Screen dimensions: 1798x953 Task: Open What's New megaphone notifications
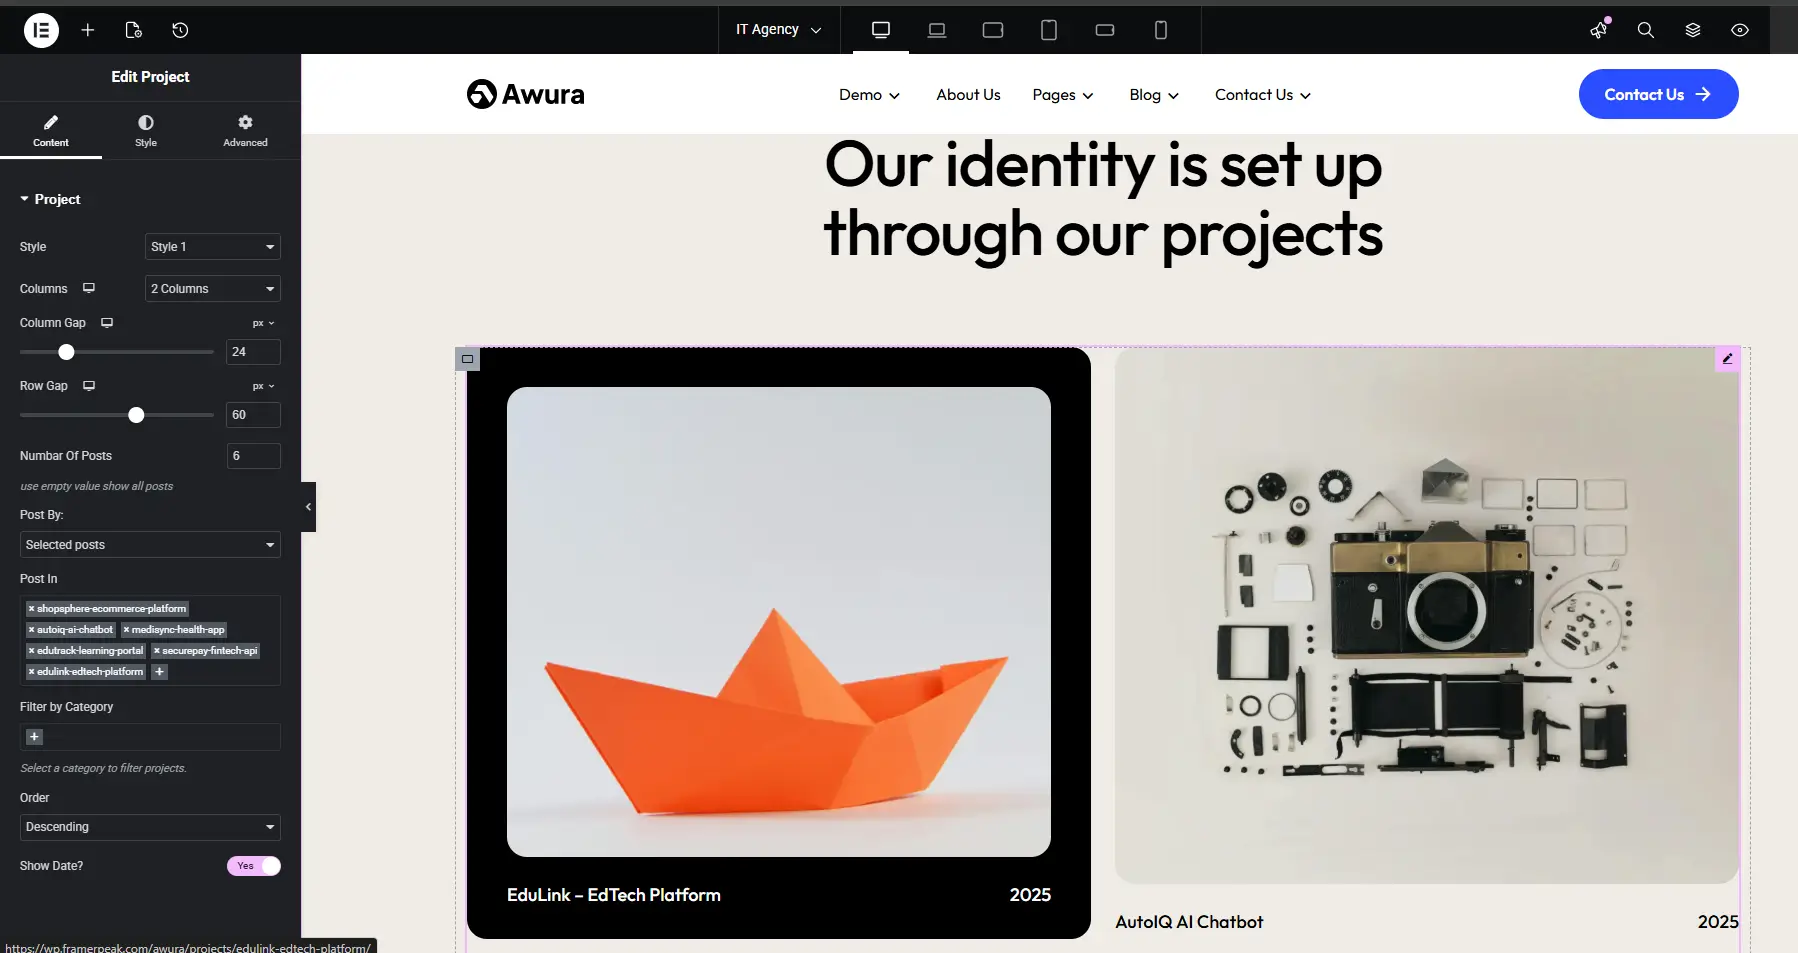1599,30
